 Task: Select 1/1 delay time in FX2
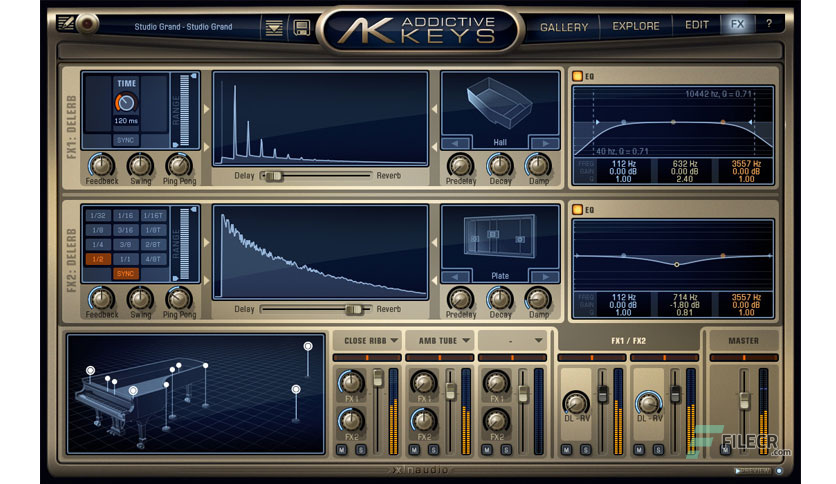[x=125, y=259]
